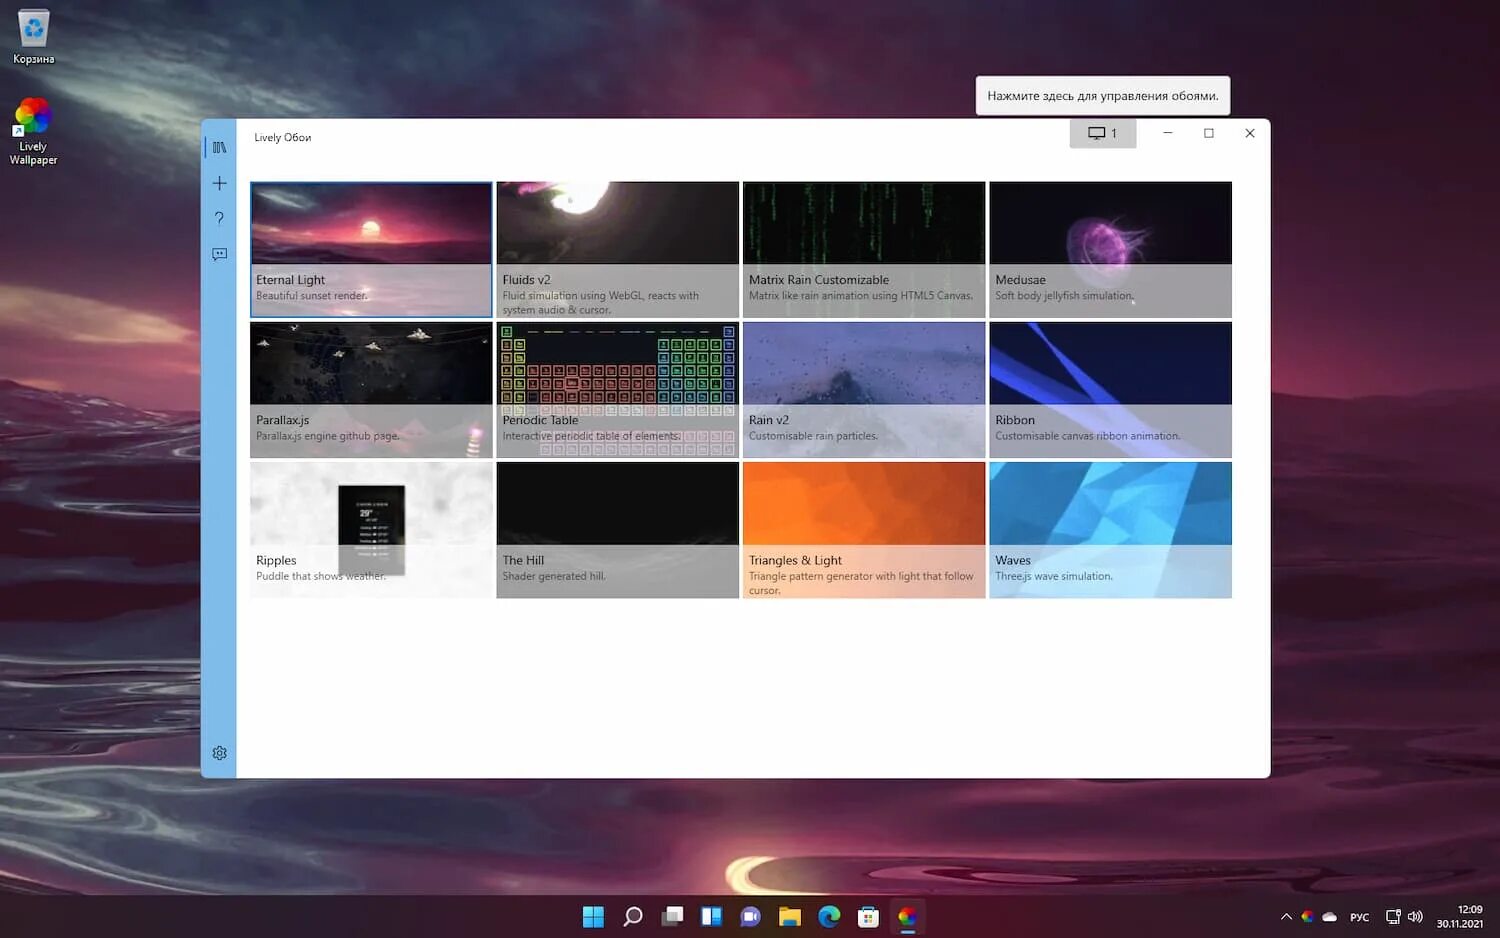Viewport: 1500px width, 938px height.
Task: Click the Lively Wallpaper desktop shortcut
Action: point(33,131)
